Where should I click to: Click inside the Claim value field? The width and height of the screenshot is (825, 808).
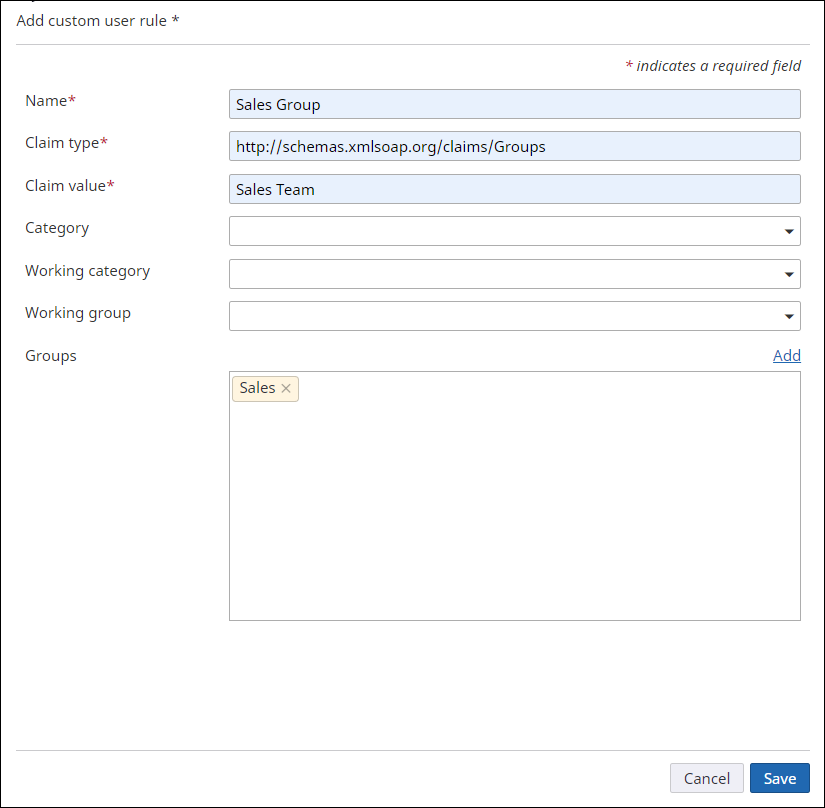pyautogui.click(x=500, y=189)
